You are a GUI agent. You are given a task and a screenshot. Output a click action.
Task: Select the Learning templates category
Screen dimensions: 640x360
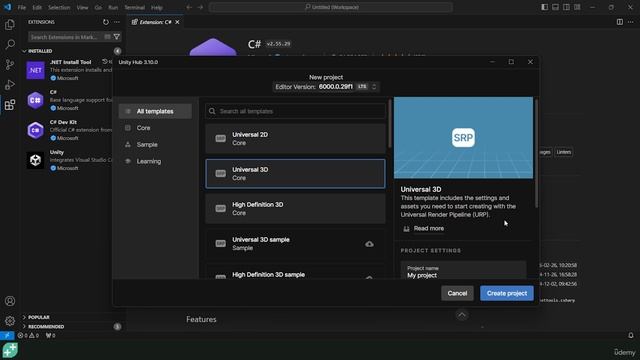point(155,161)
